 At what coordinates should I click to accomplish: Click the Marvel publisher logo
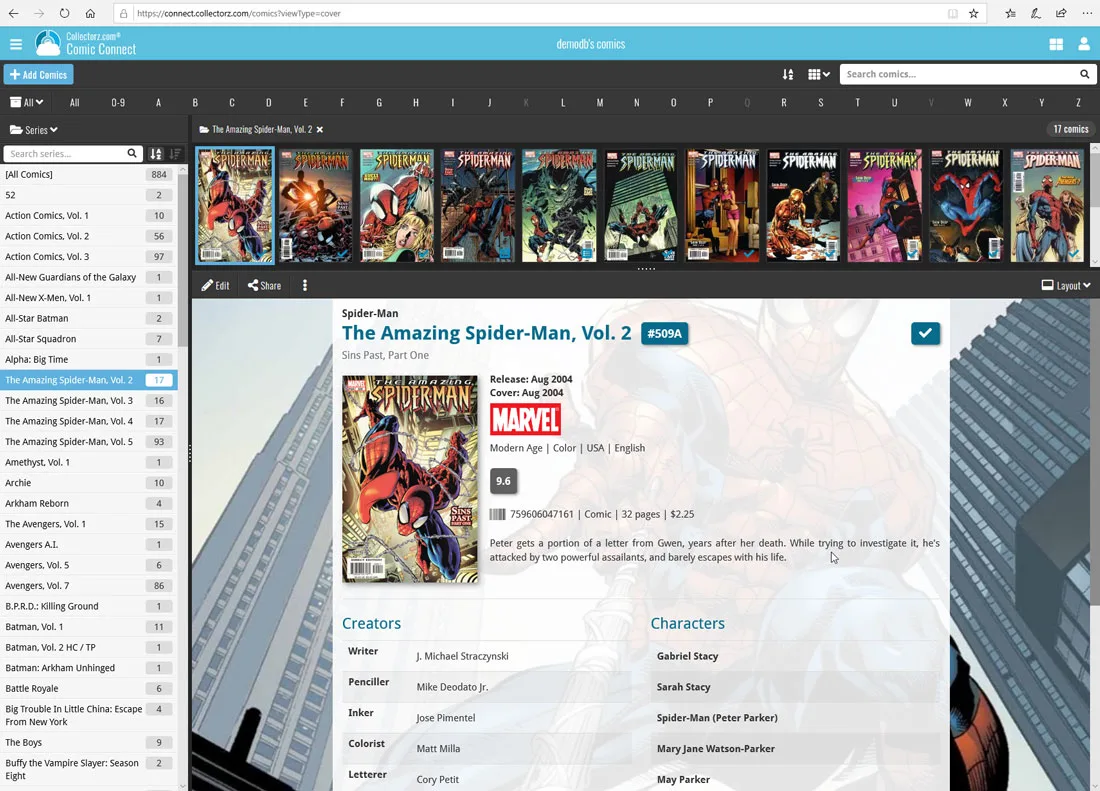[x=525, y=420]
